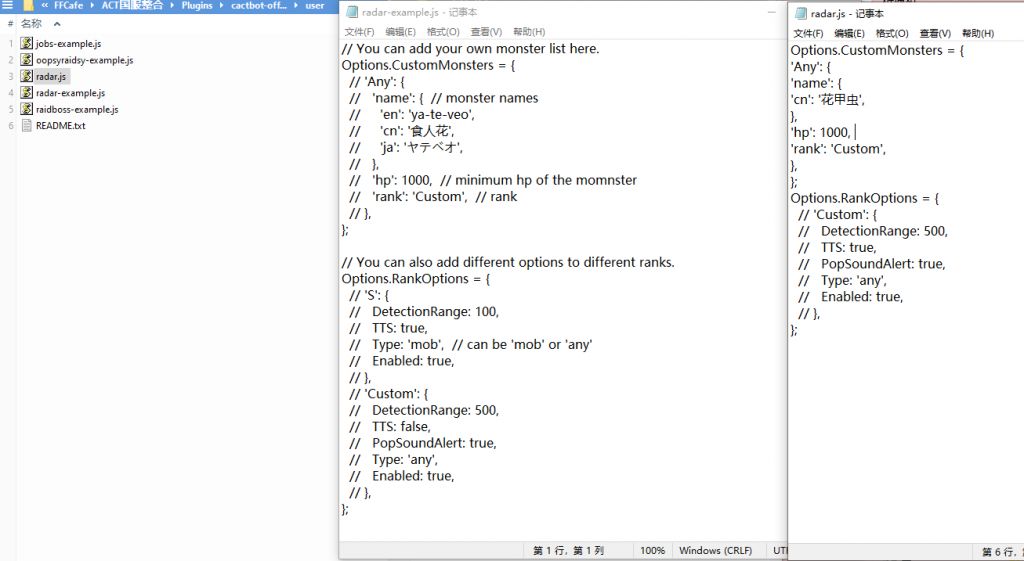The image size is (1024, 561).
Task: Click 第 1 行, 第 1 列 in status bar
Action: [568, 551]
